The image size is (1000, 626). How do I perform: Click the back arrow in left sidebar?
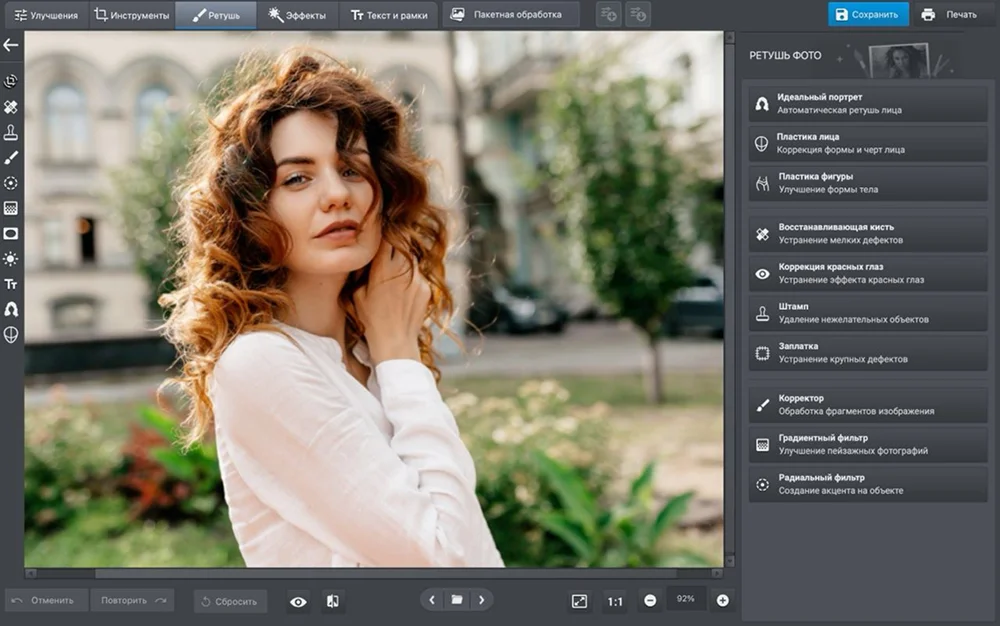(x=11, y=45)
